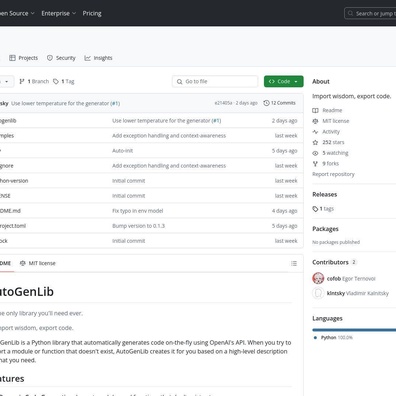The image size is (396, 396).
Task: Click 'Bump version to 0.1.3' commit message
Action: click(138, 226)
